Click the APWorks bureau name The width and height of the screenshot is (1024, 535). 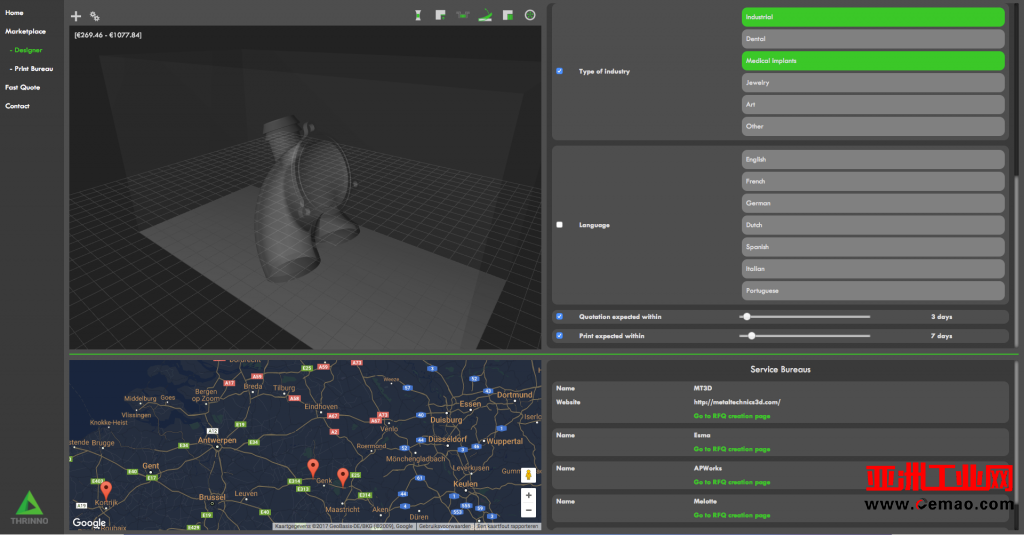[707, 468]
